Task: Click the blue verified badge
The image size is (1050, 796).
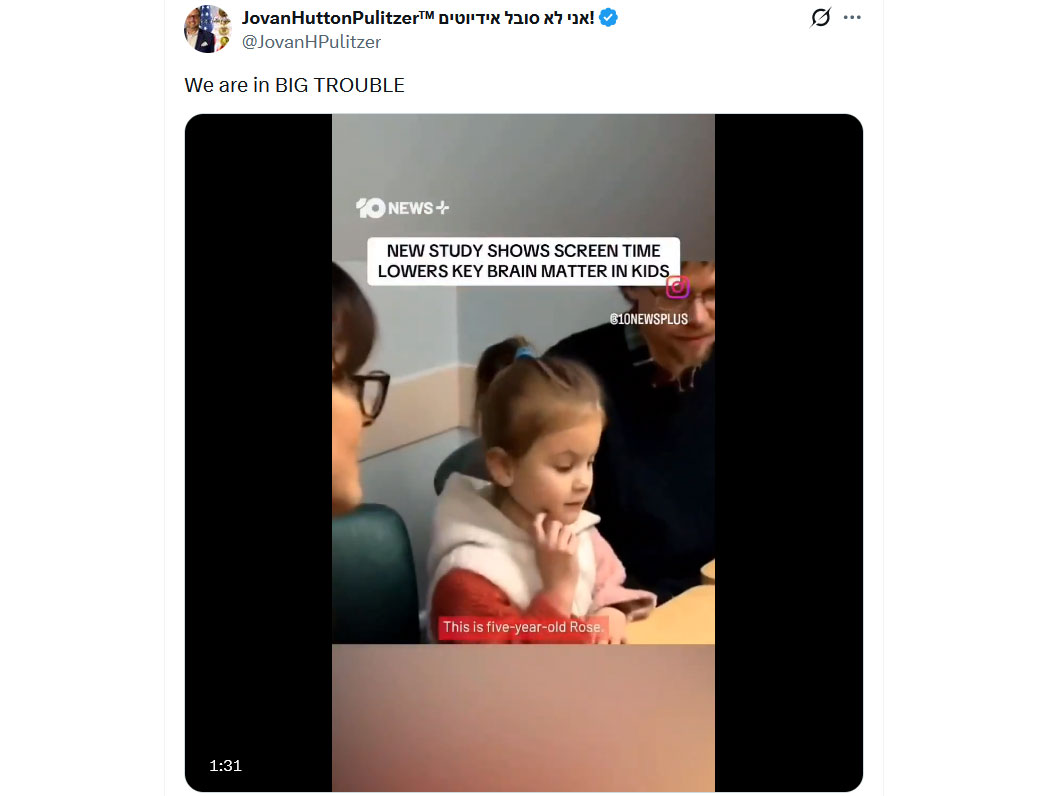Action: click(608, 17)
